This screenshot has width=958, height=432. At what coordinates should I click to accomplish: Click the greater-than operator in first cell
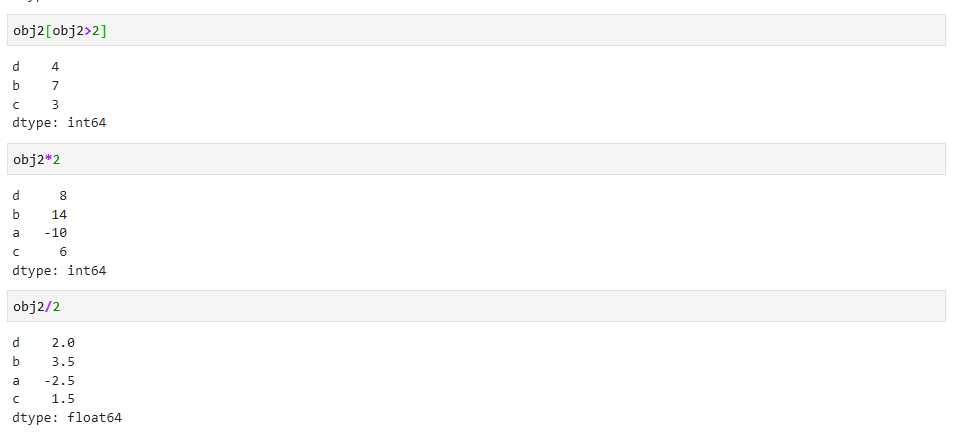tap(87, 31)
